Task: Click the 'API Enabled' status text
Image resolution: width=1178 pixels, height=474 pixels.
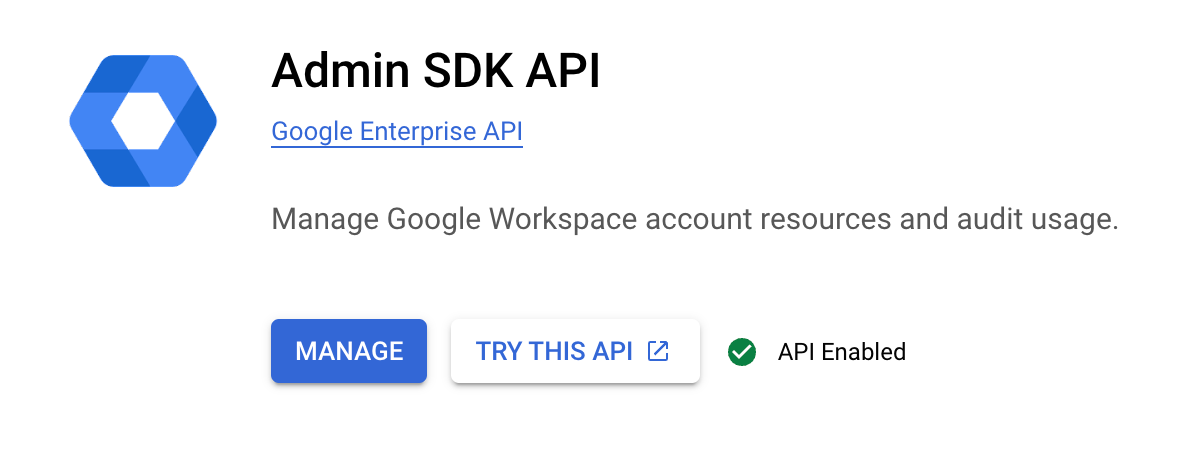Action: point(841,352)
